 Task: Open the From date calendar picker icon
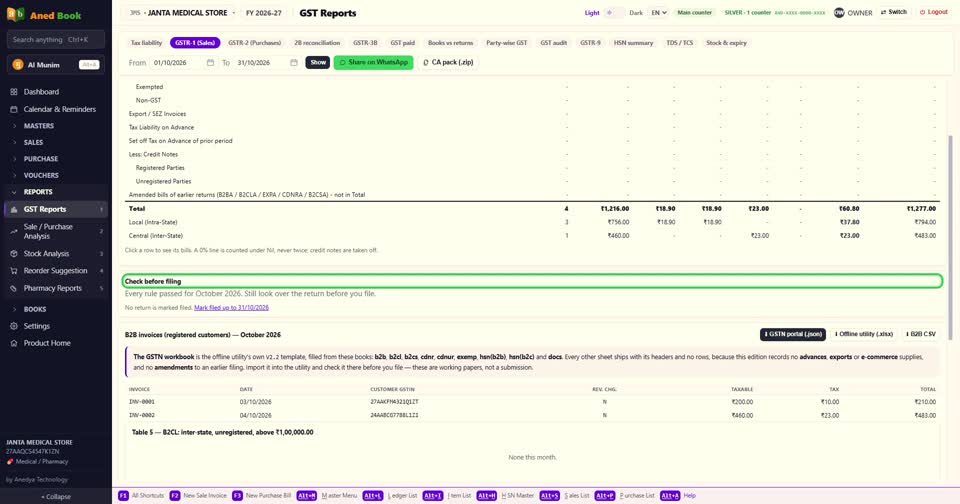(210, 62)
